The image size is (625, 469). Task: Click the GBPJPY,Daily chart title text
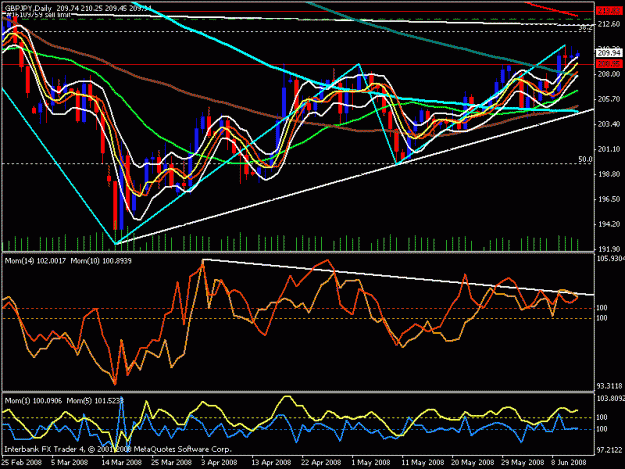tap(28, 8)
